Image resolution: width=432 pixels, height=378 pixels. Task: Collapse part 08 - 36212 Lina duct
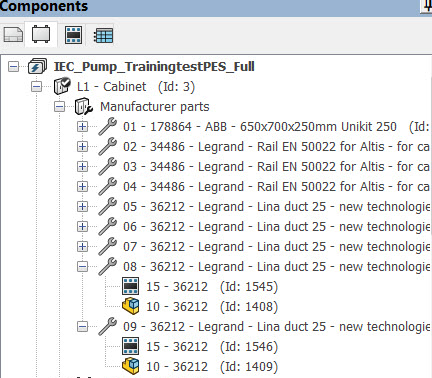point(82,267)
